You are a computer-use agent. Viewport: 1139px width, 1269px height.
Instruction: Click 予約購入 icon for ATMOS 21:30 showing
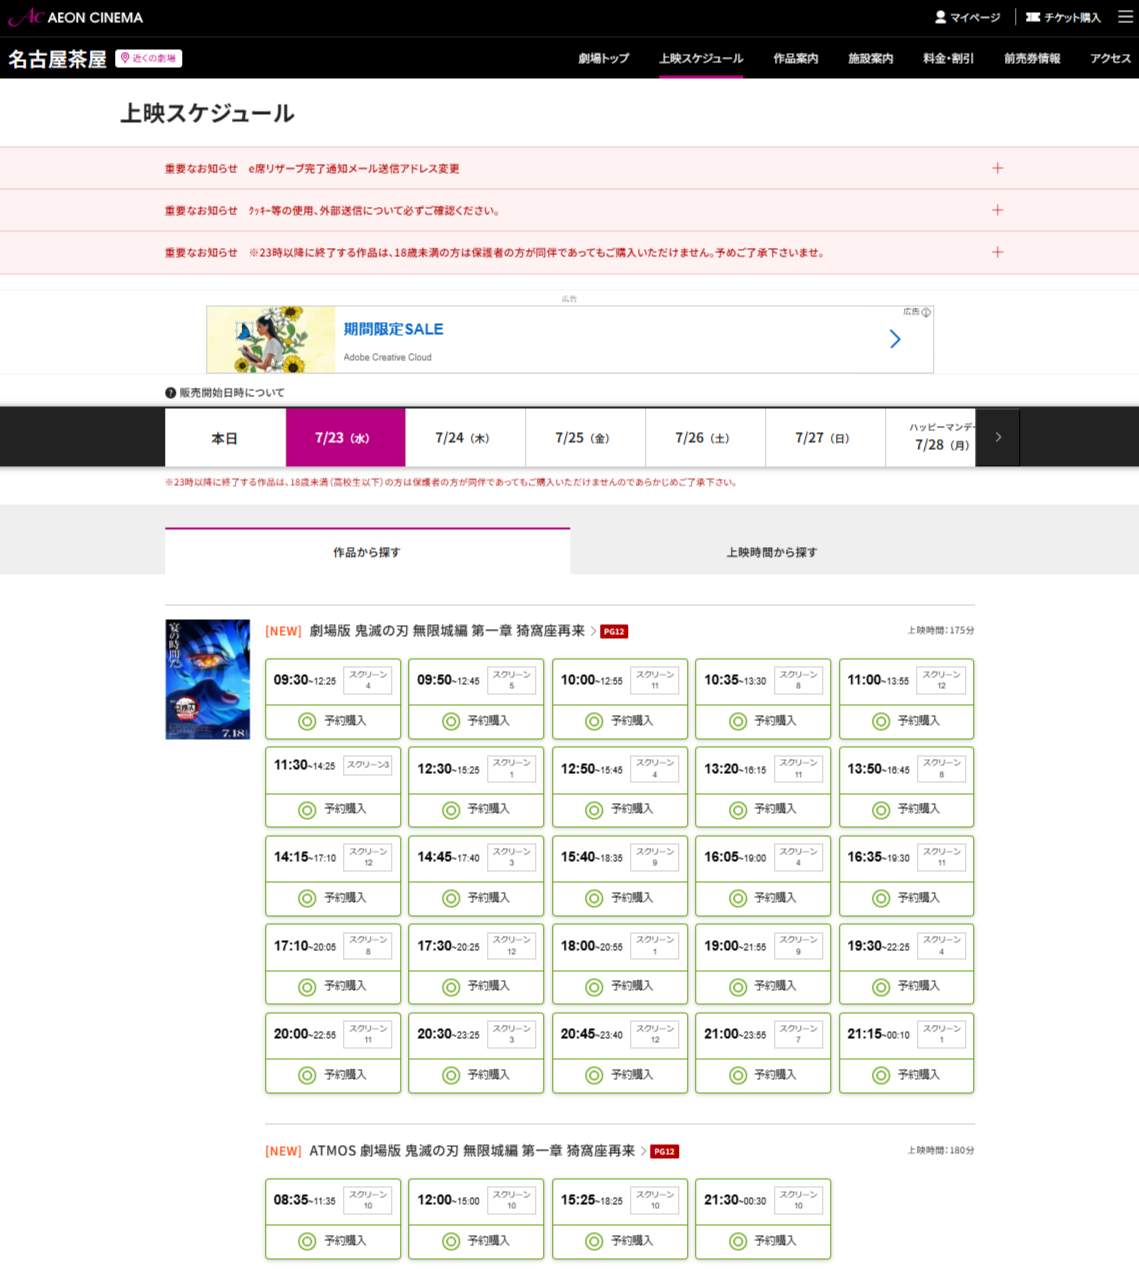(736, 1241)
